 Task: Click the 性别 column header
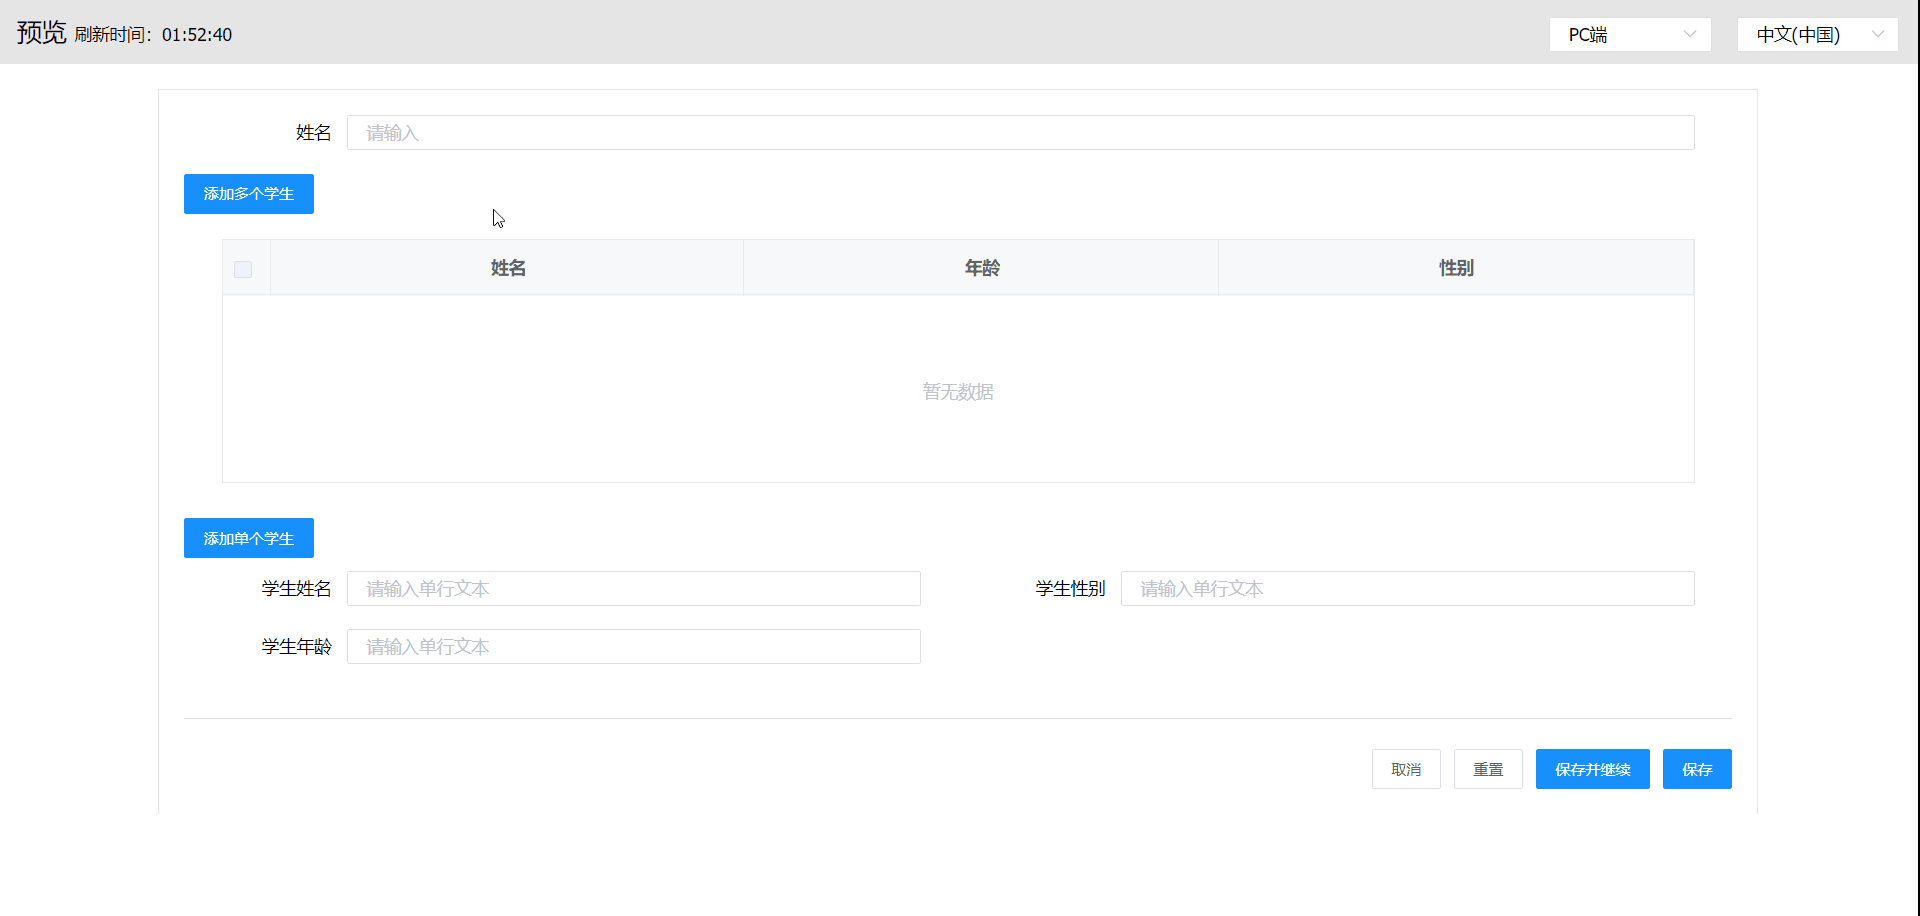(1456, 268)
